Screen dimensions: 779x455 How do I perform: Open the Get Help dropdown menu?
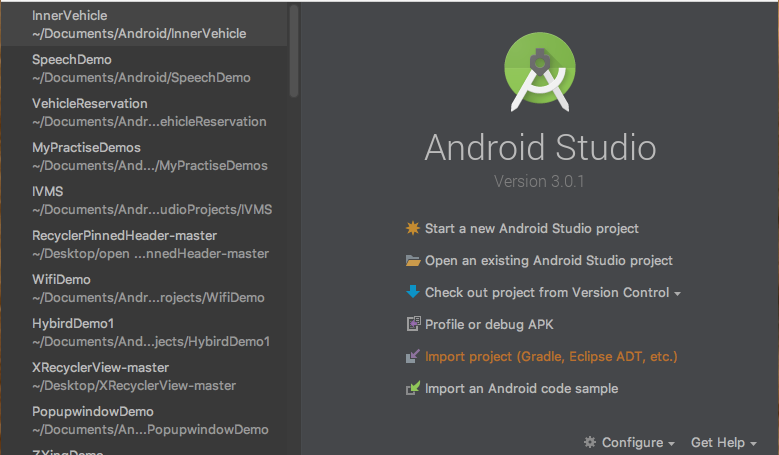point(723,442)
